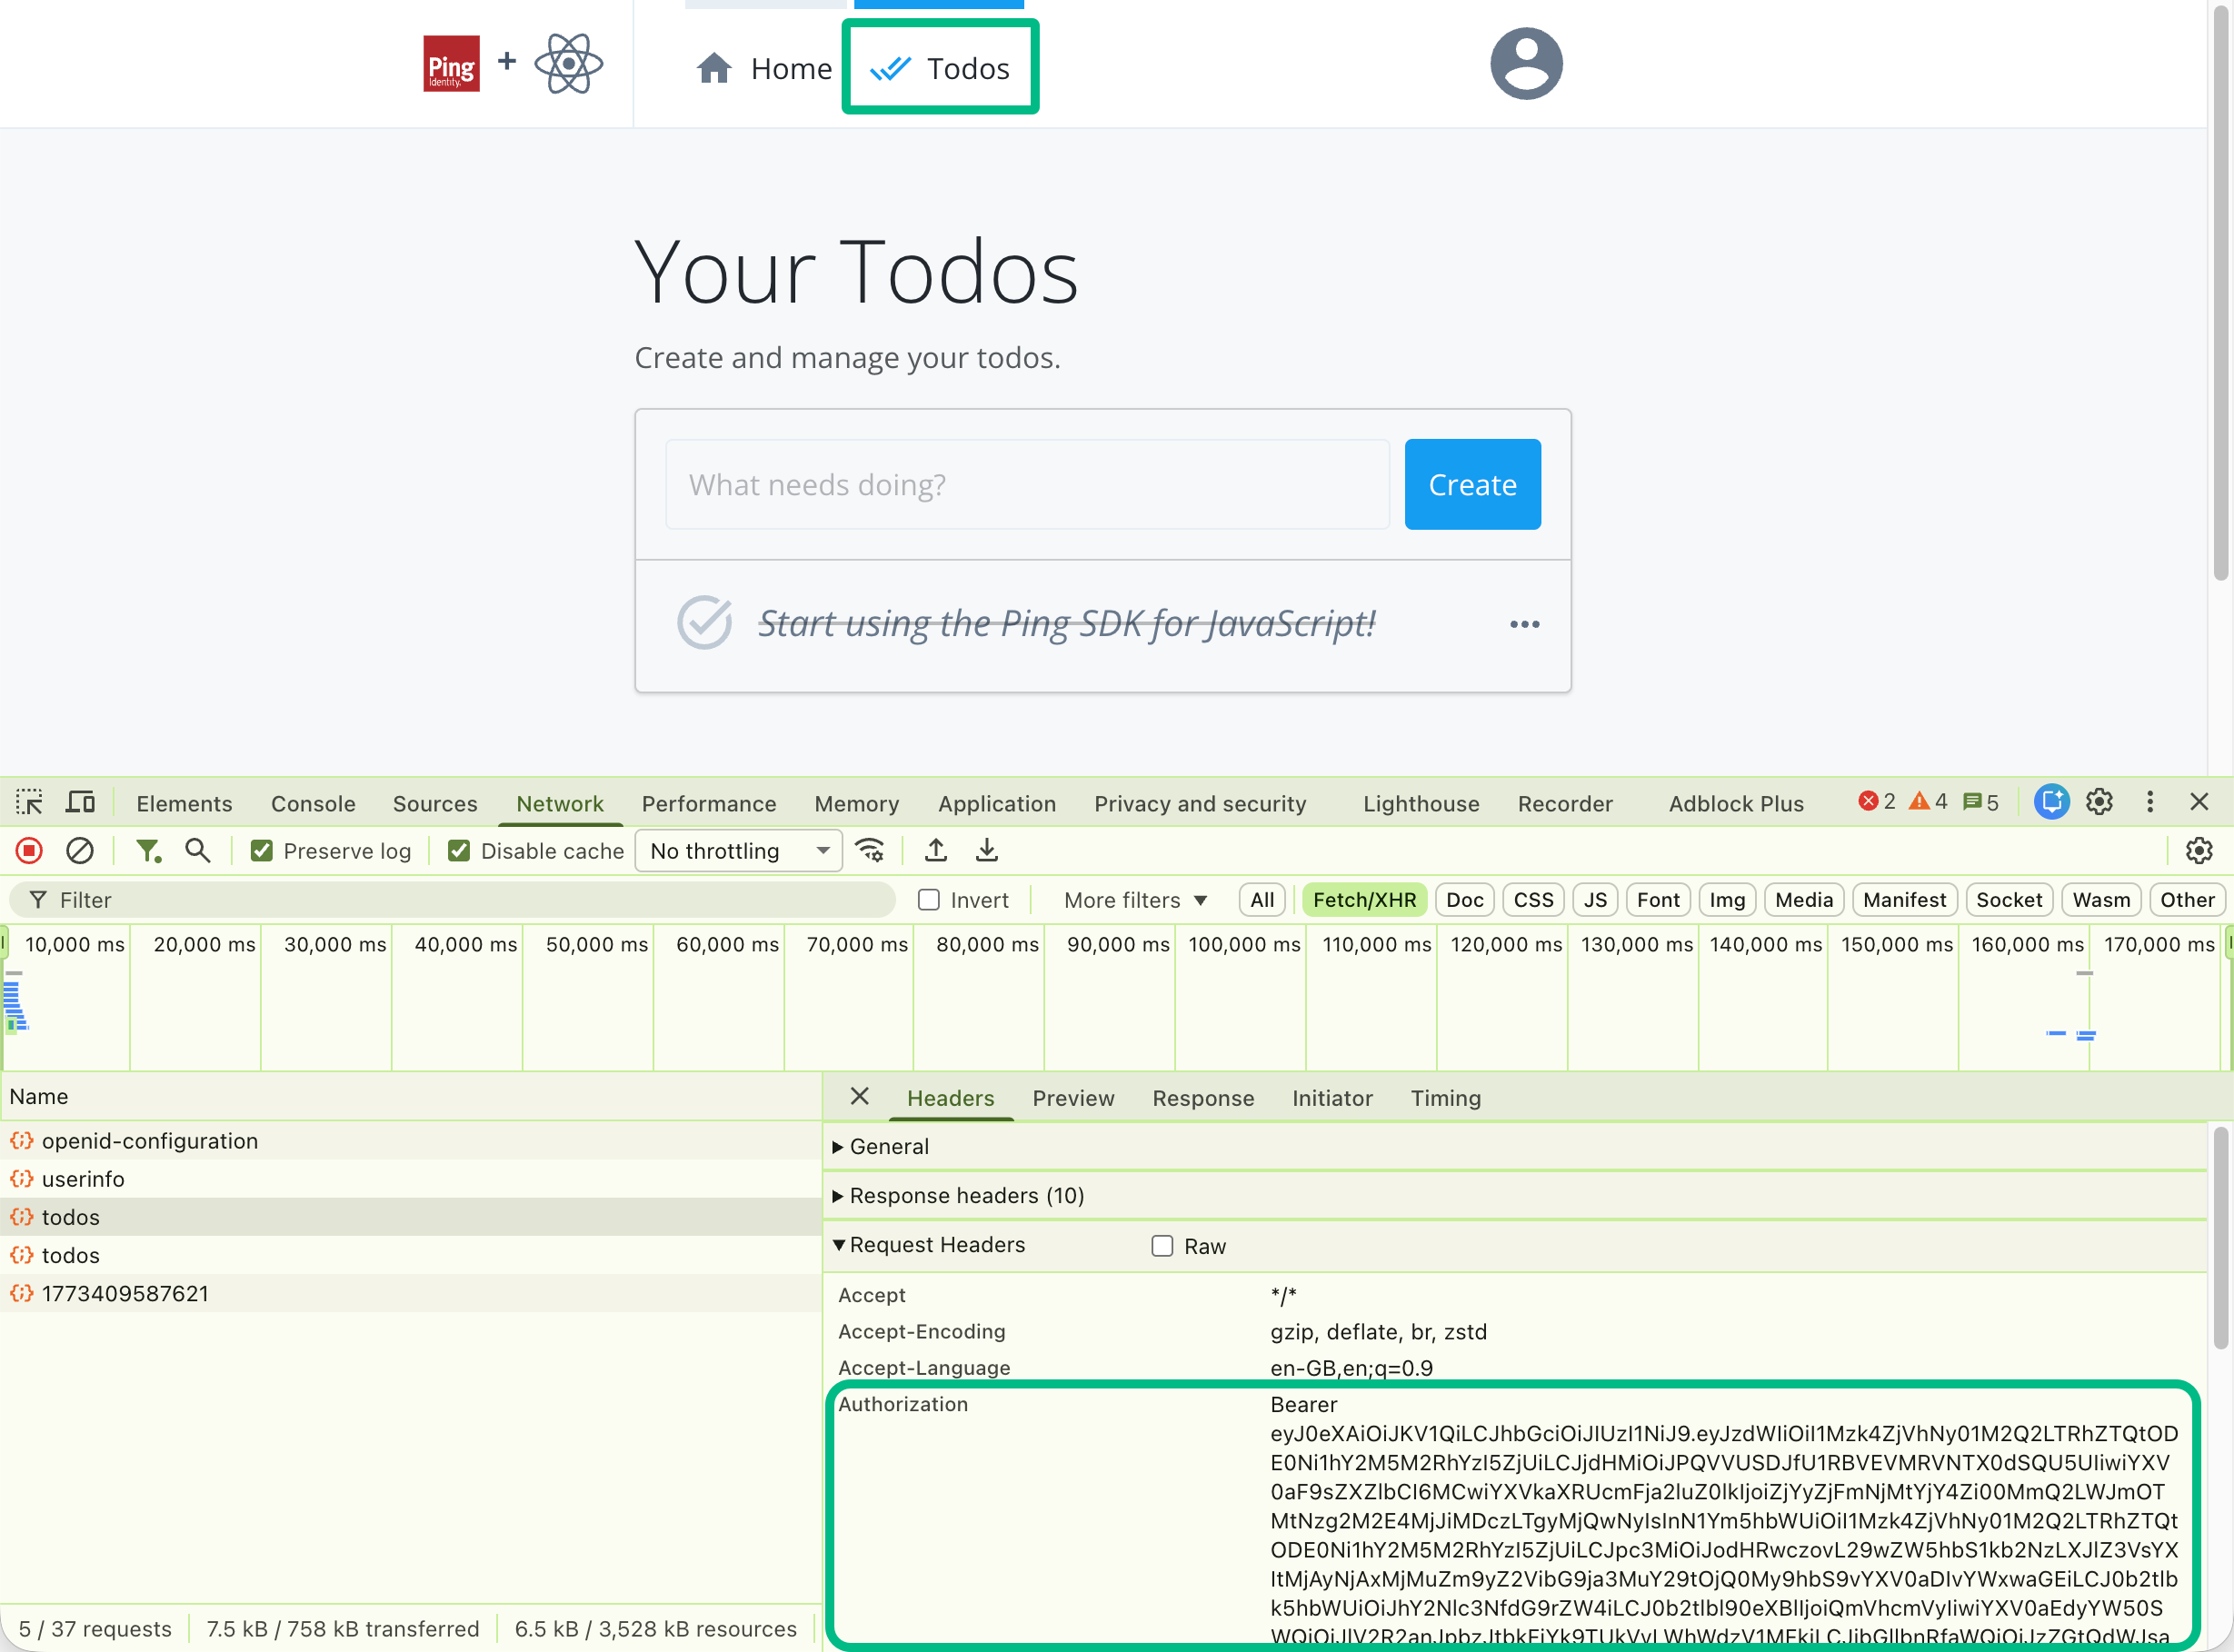Image resolution: width=2234 pixels, height=1652 pixels.
Task: Toggle the device toolbar icon
Action: click(x=80, y=803)
